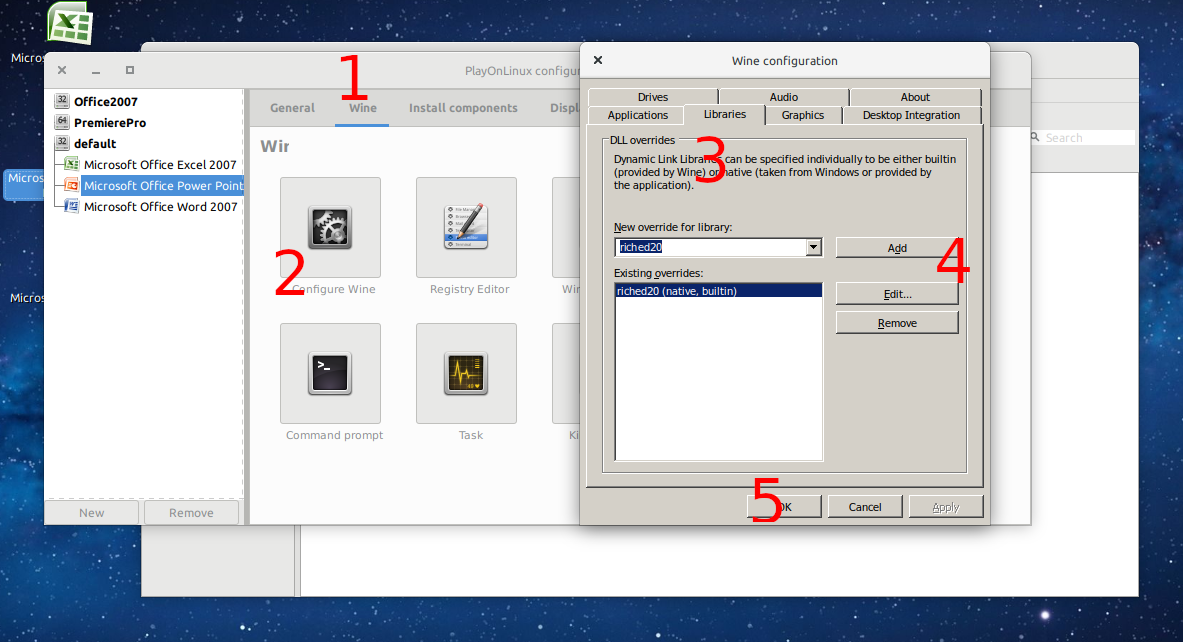Click the Add button
1183x642 pixels.
(897, 247)
